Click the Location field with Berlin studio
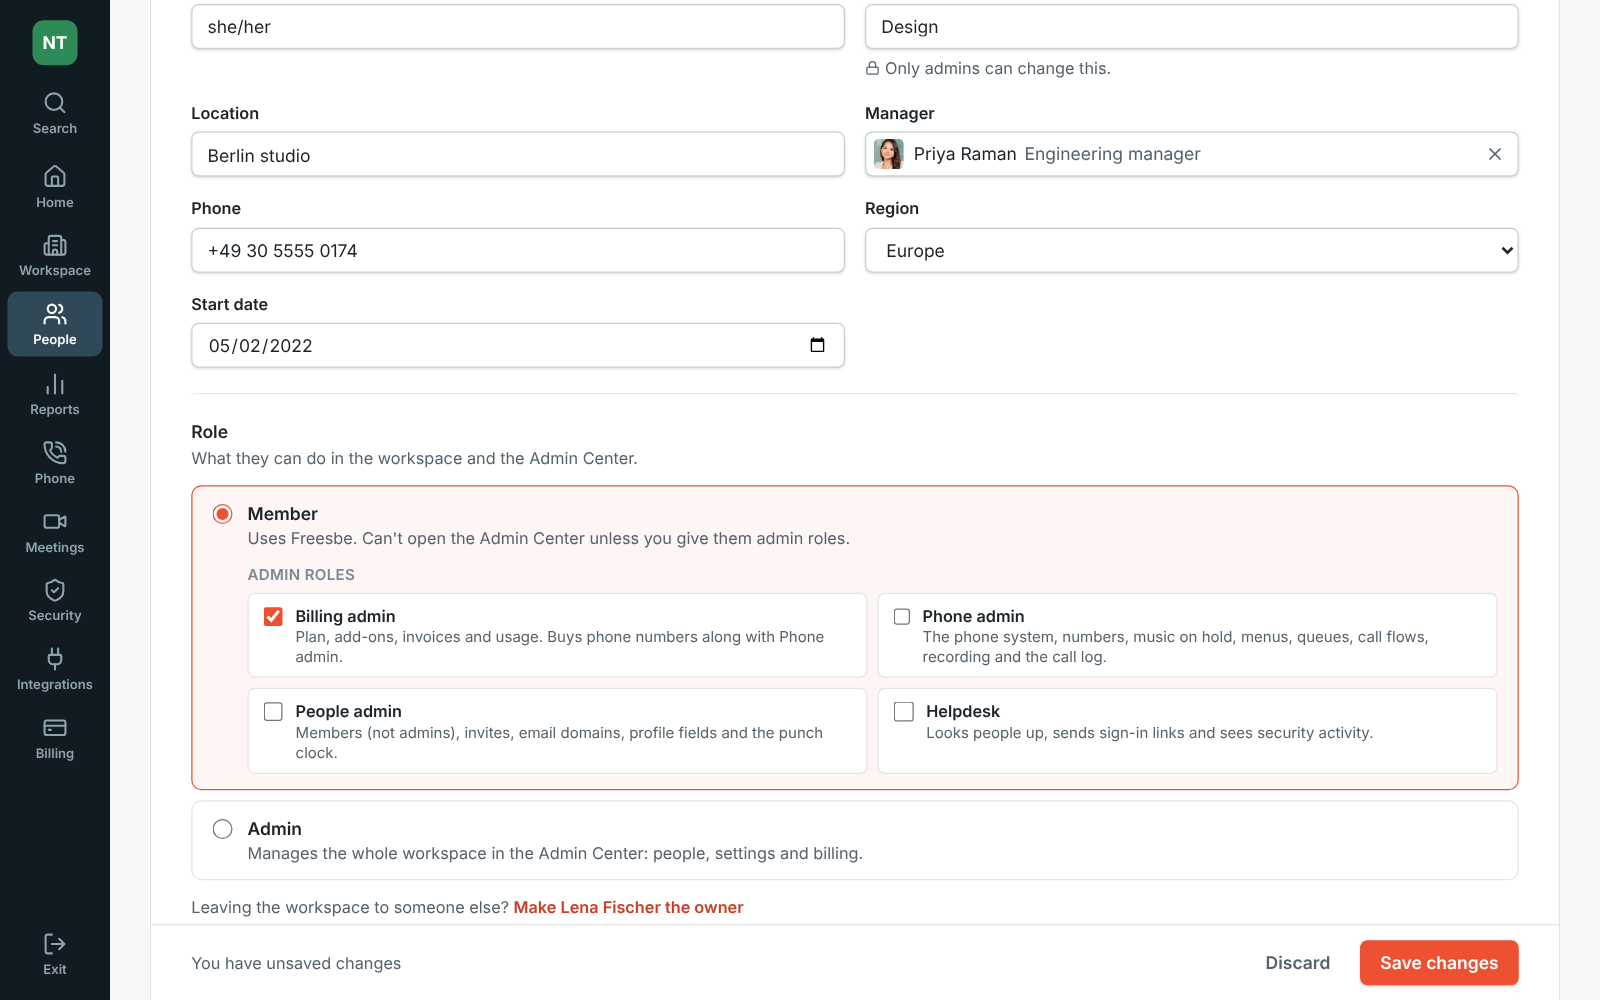1600x1000 pixels. pyautogui.click(x=518, y=155)
